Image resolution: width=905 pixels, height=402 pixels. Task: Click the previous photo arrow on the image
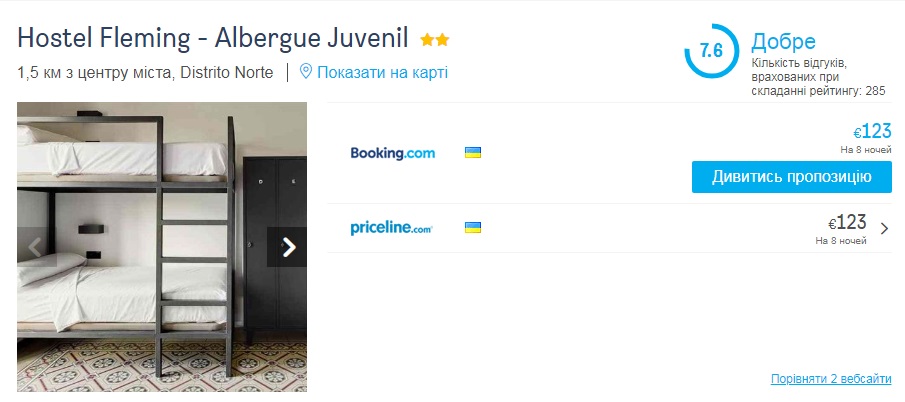(x=36, y=247)
